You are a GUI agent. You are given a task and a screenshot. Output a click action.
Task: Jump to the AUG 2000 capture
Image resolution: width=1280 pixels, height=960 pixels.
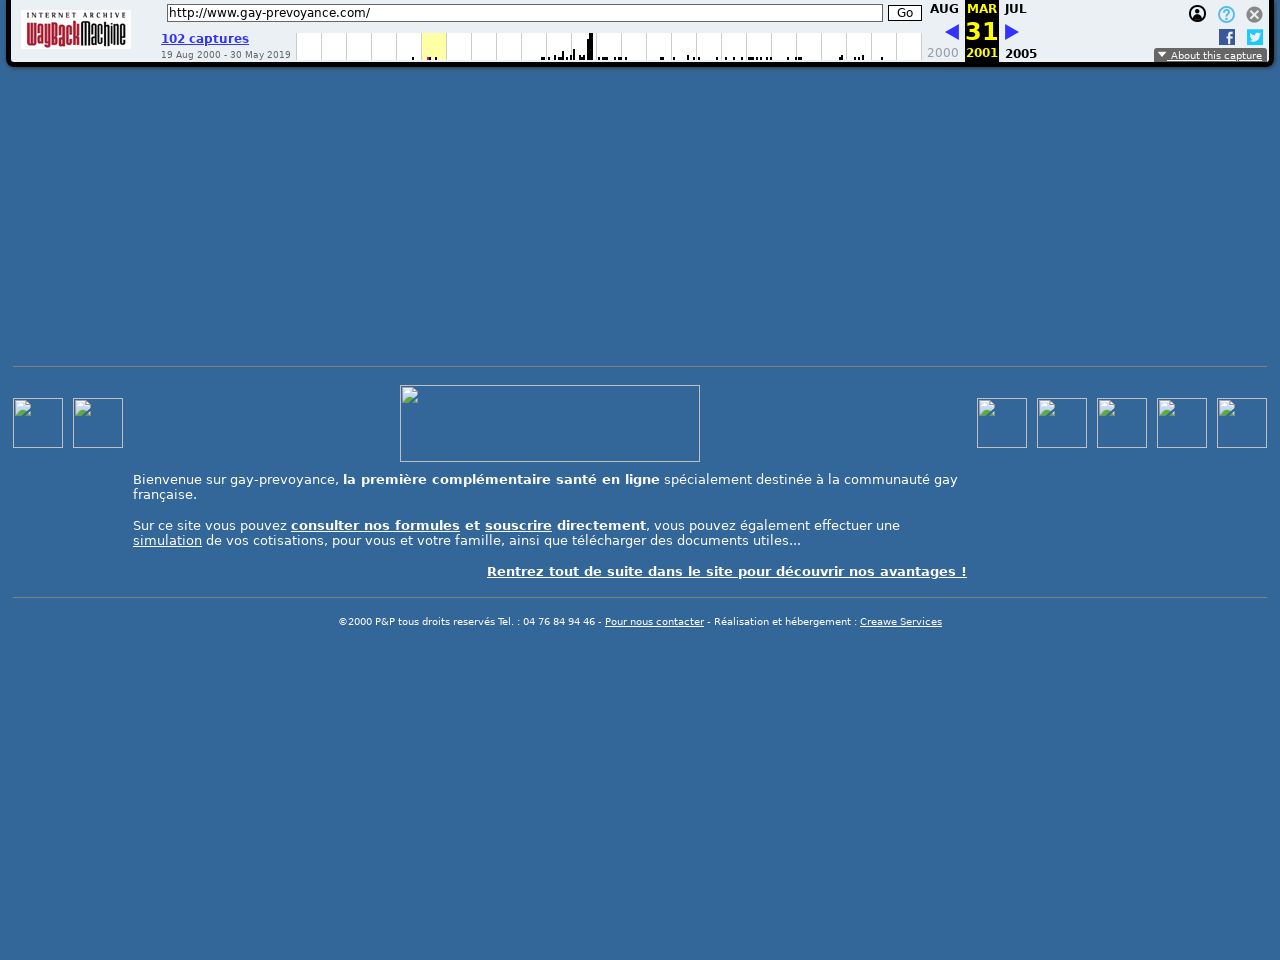point(943,9)
